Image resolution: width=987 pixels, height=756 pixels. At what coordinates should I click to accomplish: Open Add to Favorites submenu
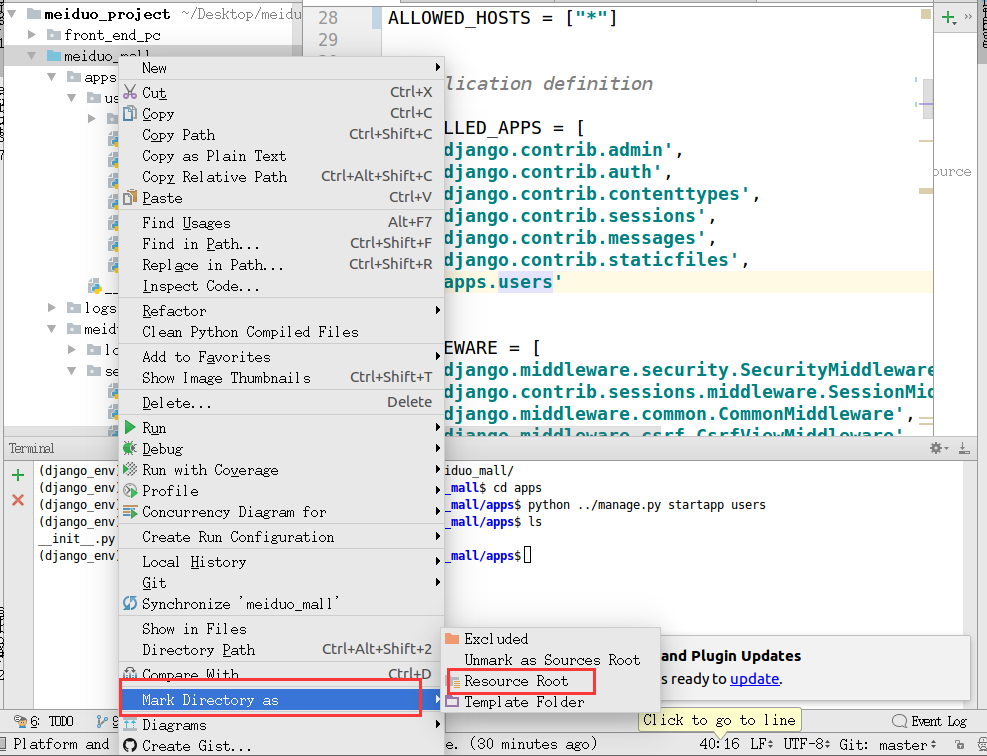pos(281,356)
